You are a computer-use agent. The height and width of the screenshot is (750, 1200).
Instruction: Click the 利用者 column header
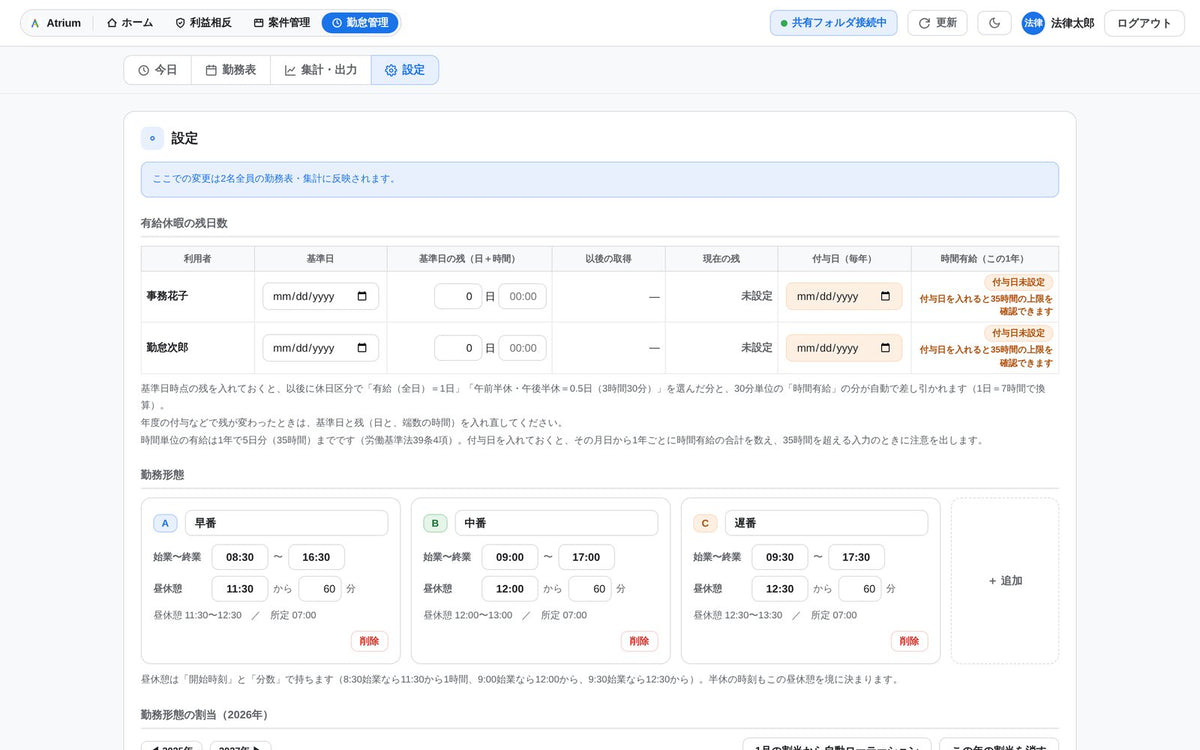(x=198, y=259)
